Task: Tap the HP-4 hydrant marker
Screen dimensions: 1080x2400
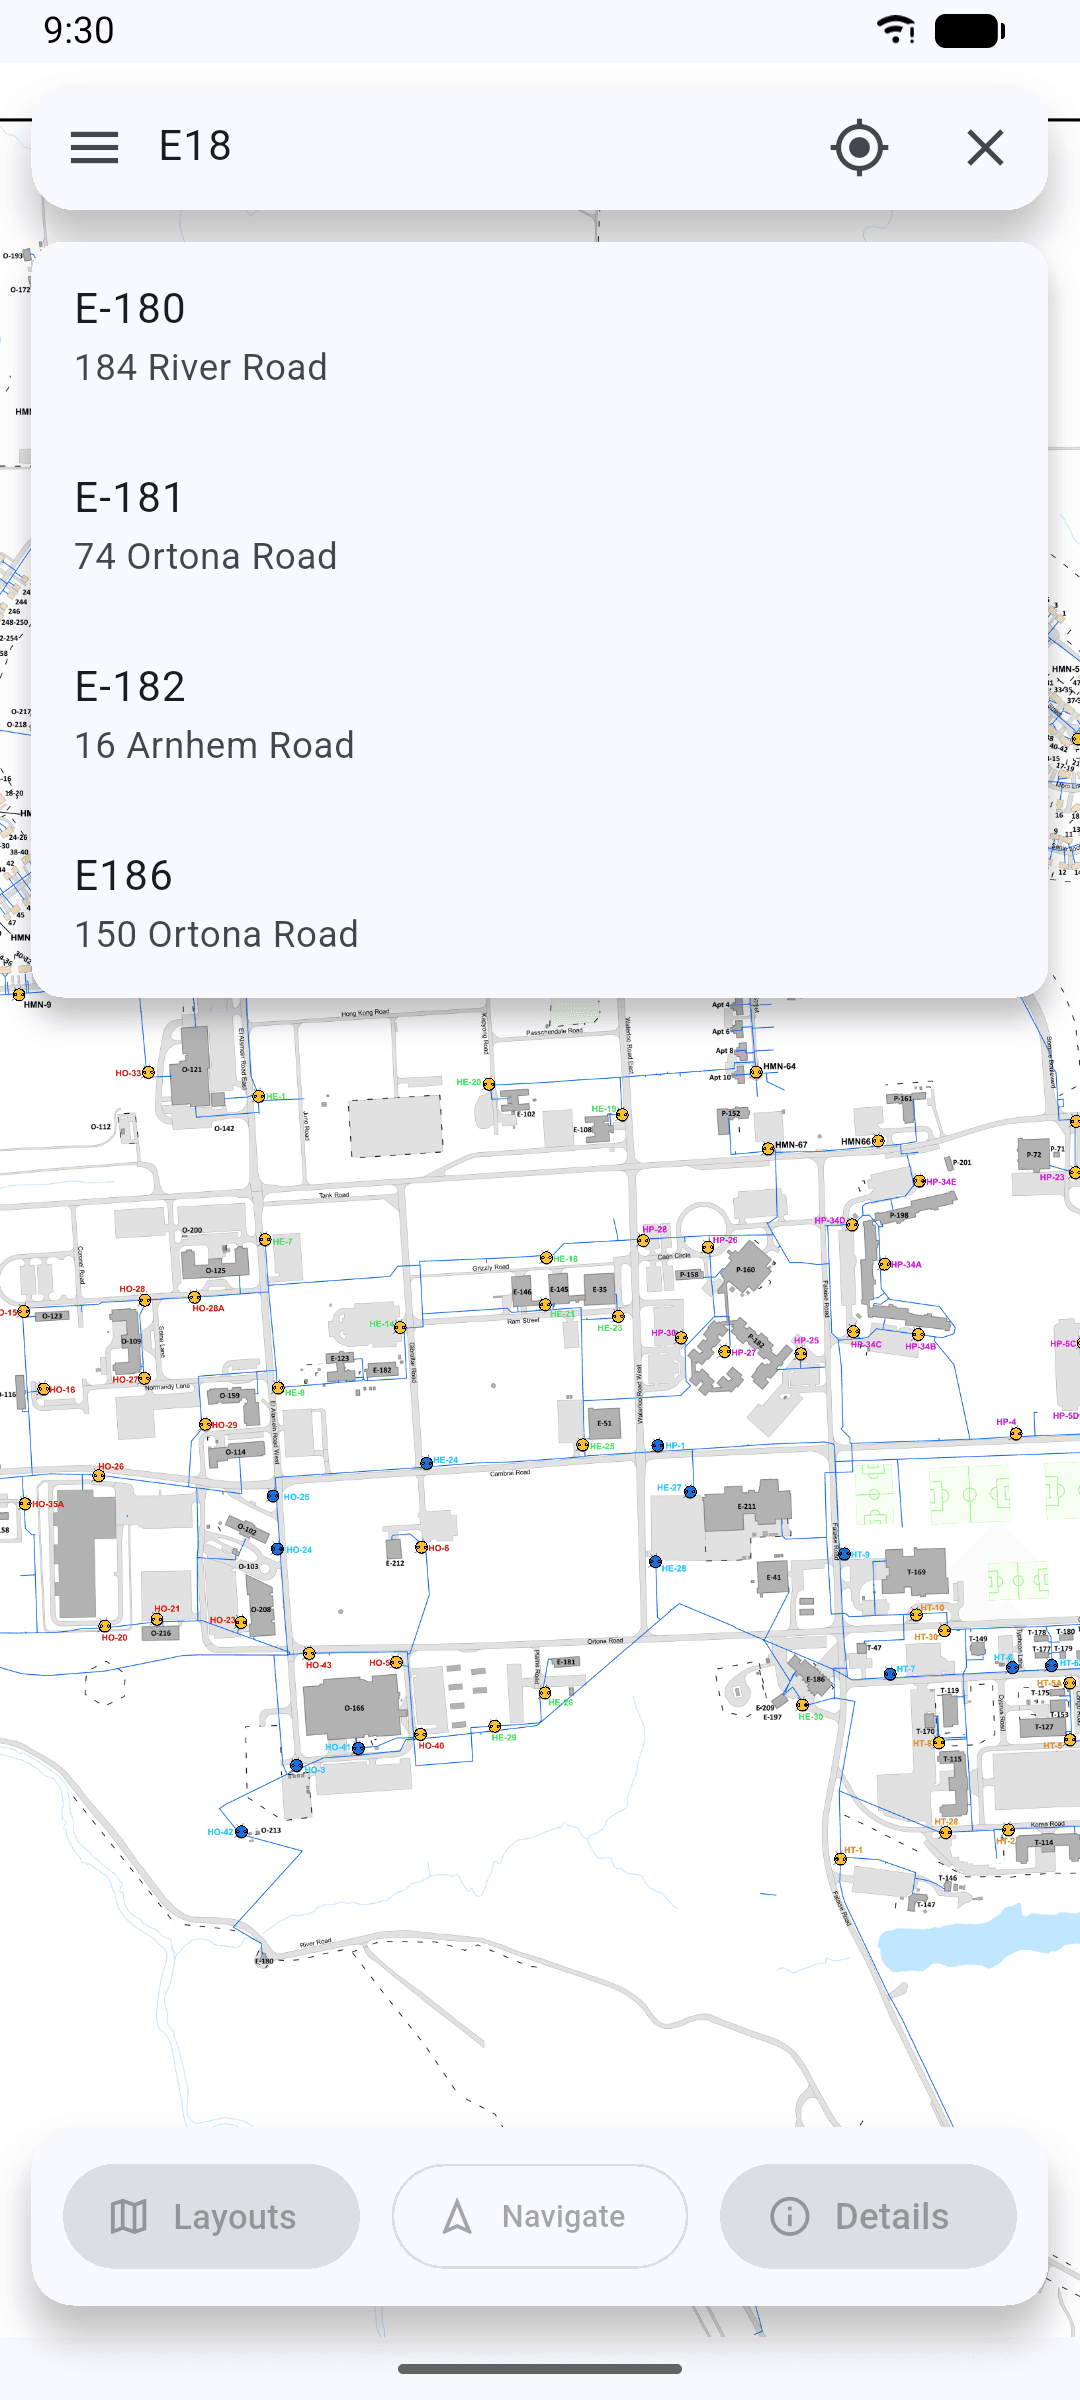Action: 1016,1433
